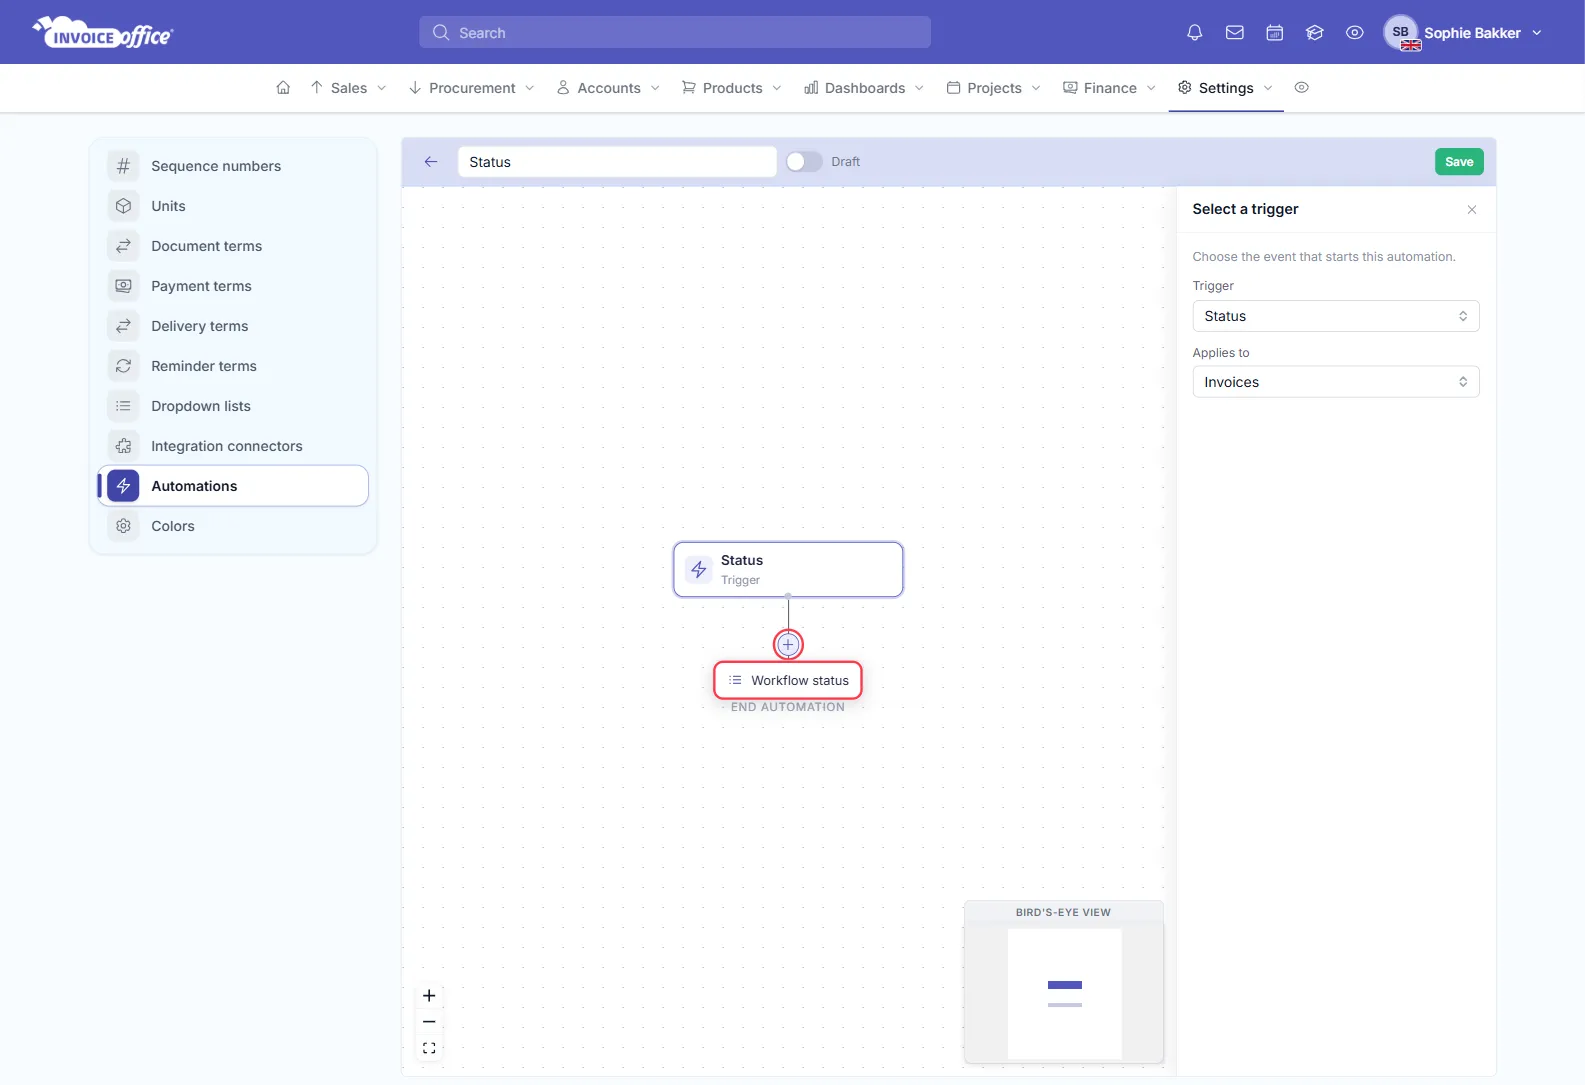Open the Dashboards menu
1585x1085 pixels.
[864, 88]
